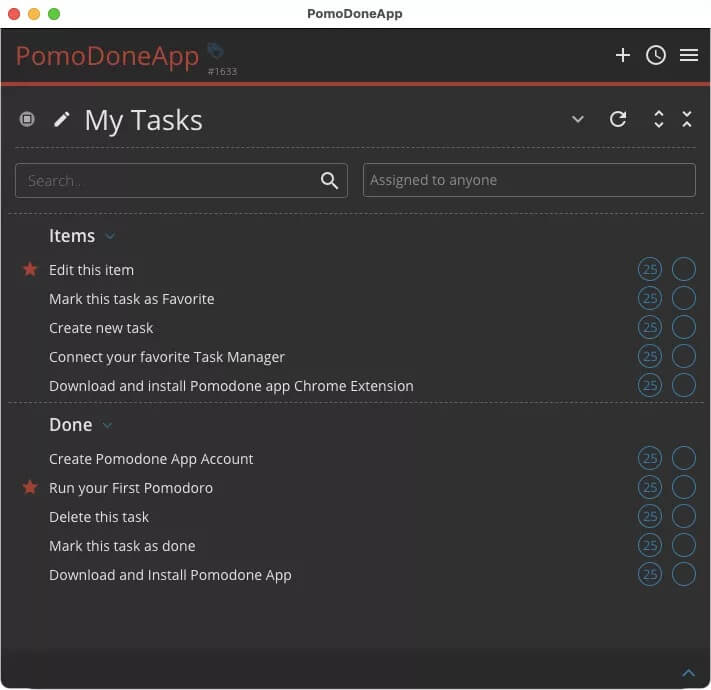Collapse the Items section chevron
The image size is (711, 690).
(x=110, y=236)
